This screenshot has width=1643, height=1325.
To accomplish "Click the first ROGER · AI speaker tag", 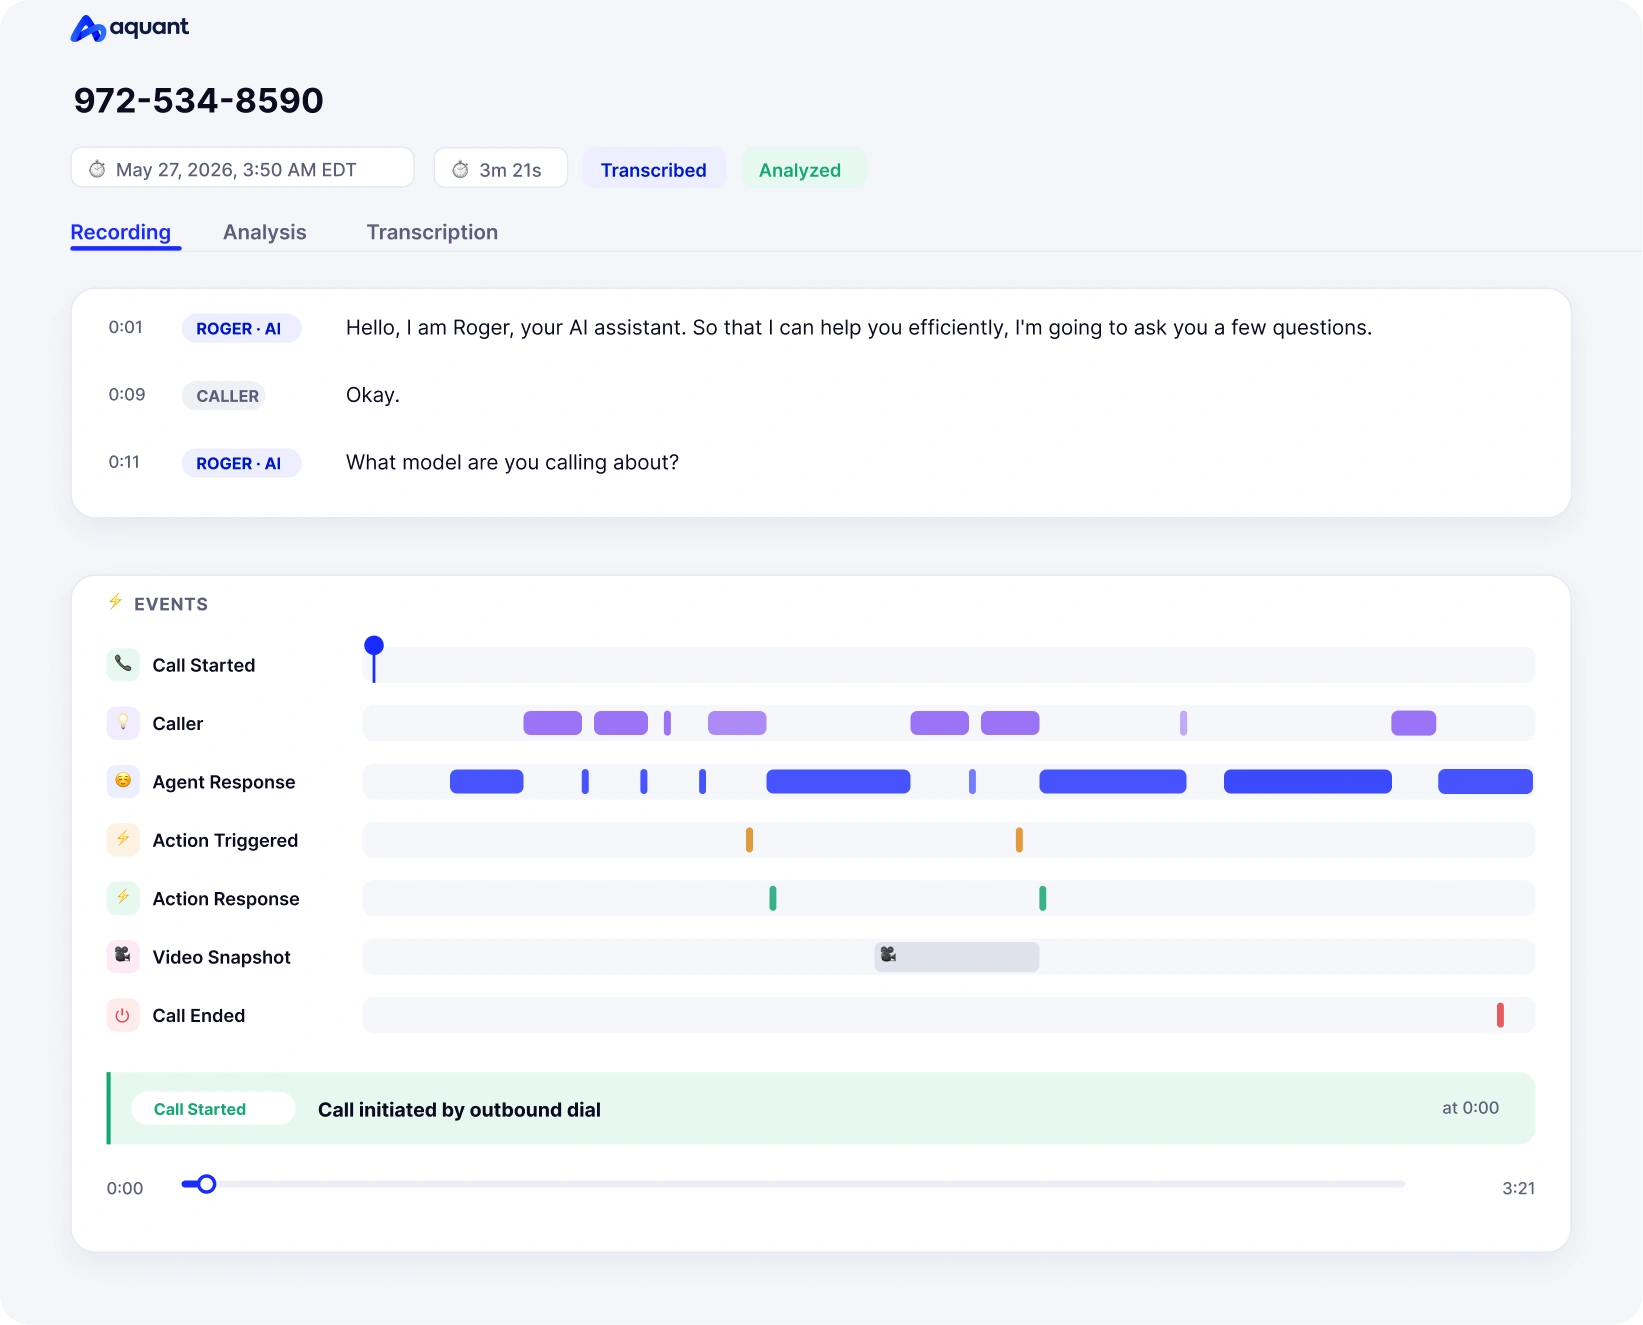I will coord(241,328).
